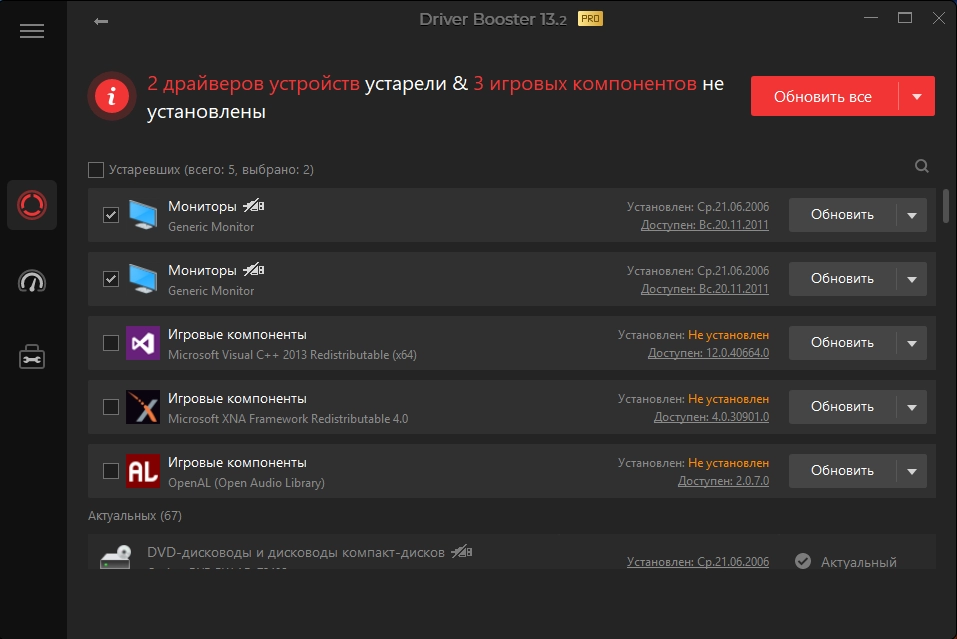Open the toolbox section in sidebar

click(32, 357)
